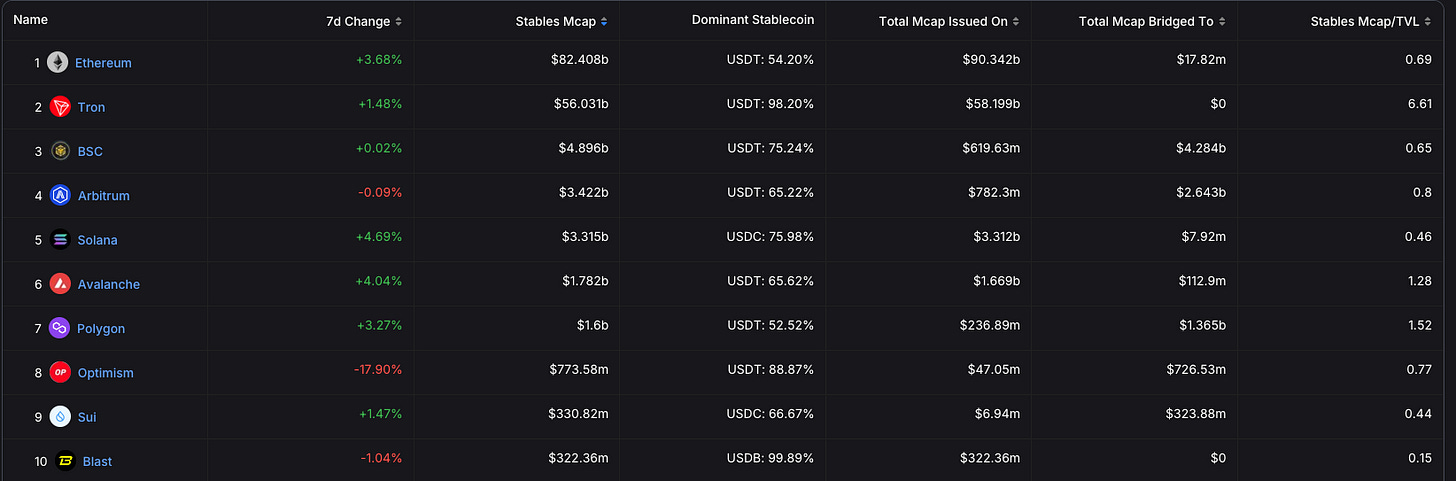Click the red Tron logo icon
The image size is (1456, 481).
pyautogui.click(x=60, y=107)
